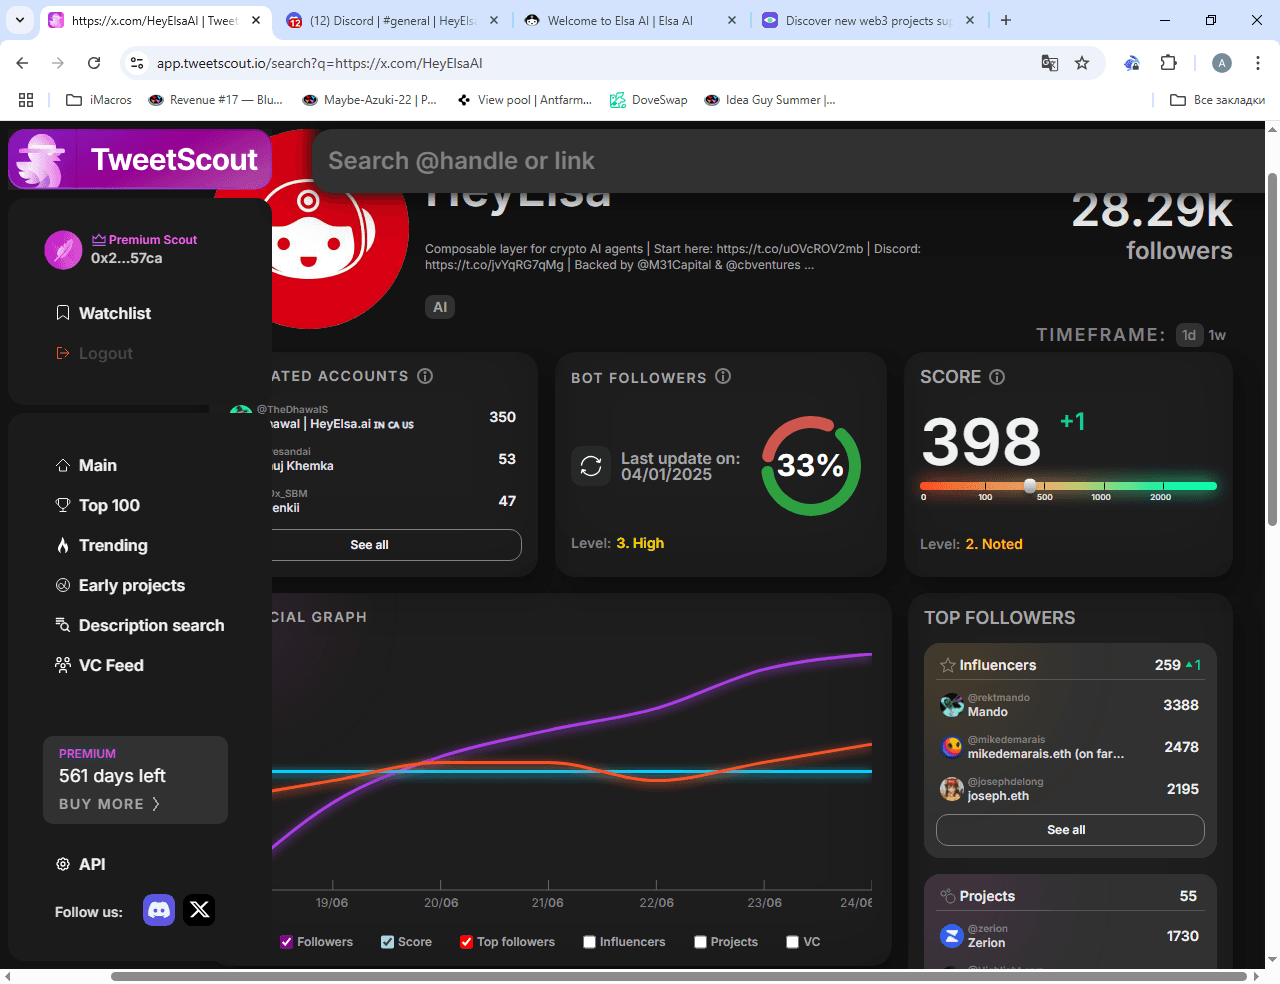Open Watchlist in sidebar
The height and width of the screenshot is (984, 1280).
(104, 313)
